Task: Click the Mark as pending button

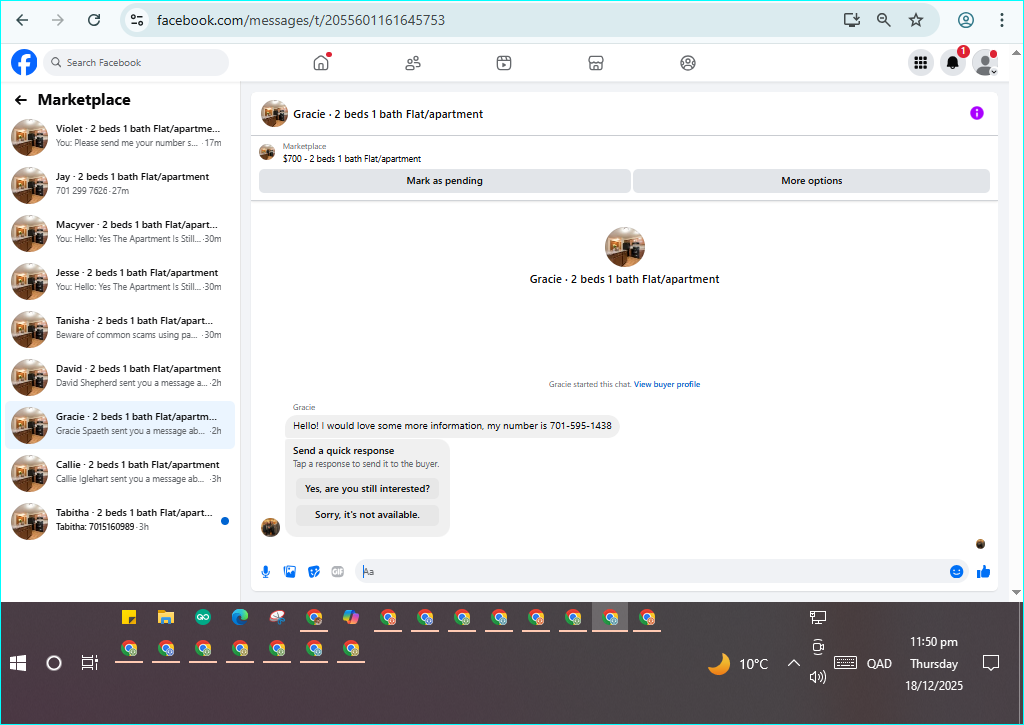Action: 445,181
